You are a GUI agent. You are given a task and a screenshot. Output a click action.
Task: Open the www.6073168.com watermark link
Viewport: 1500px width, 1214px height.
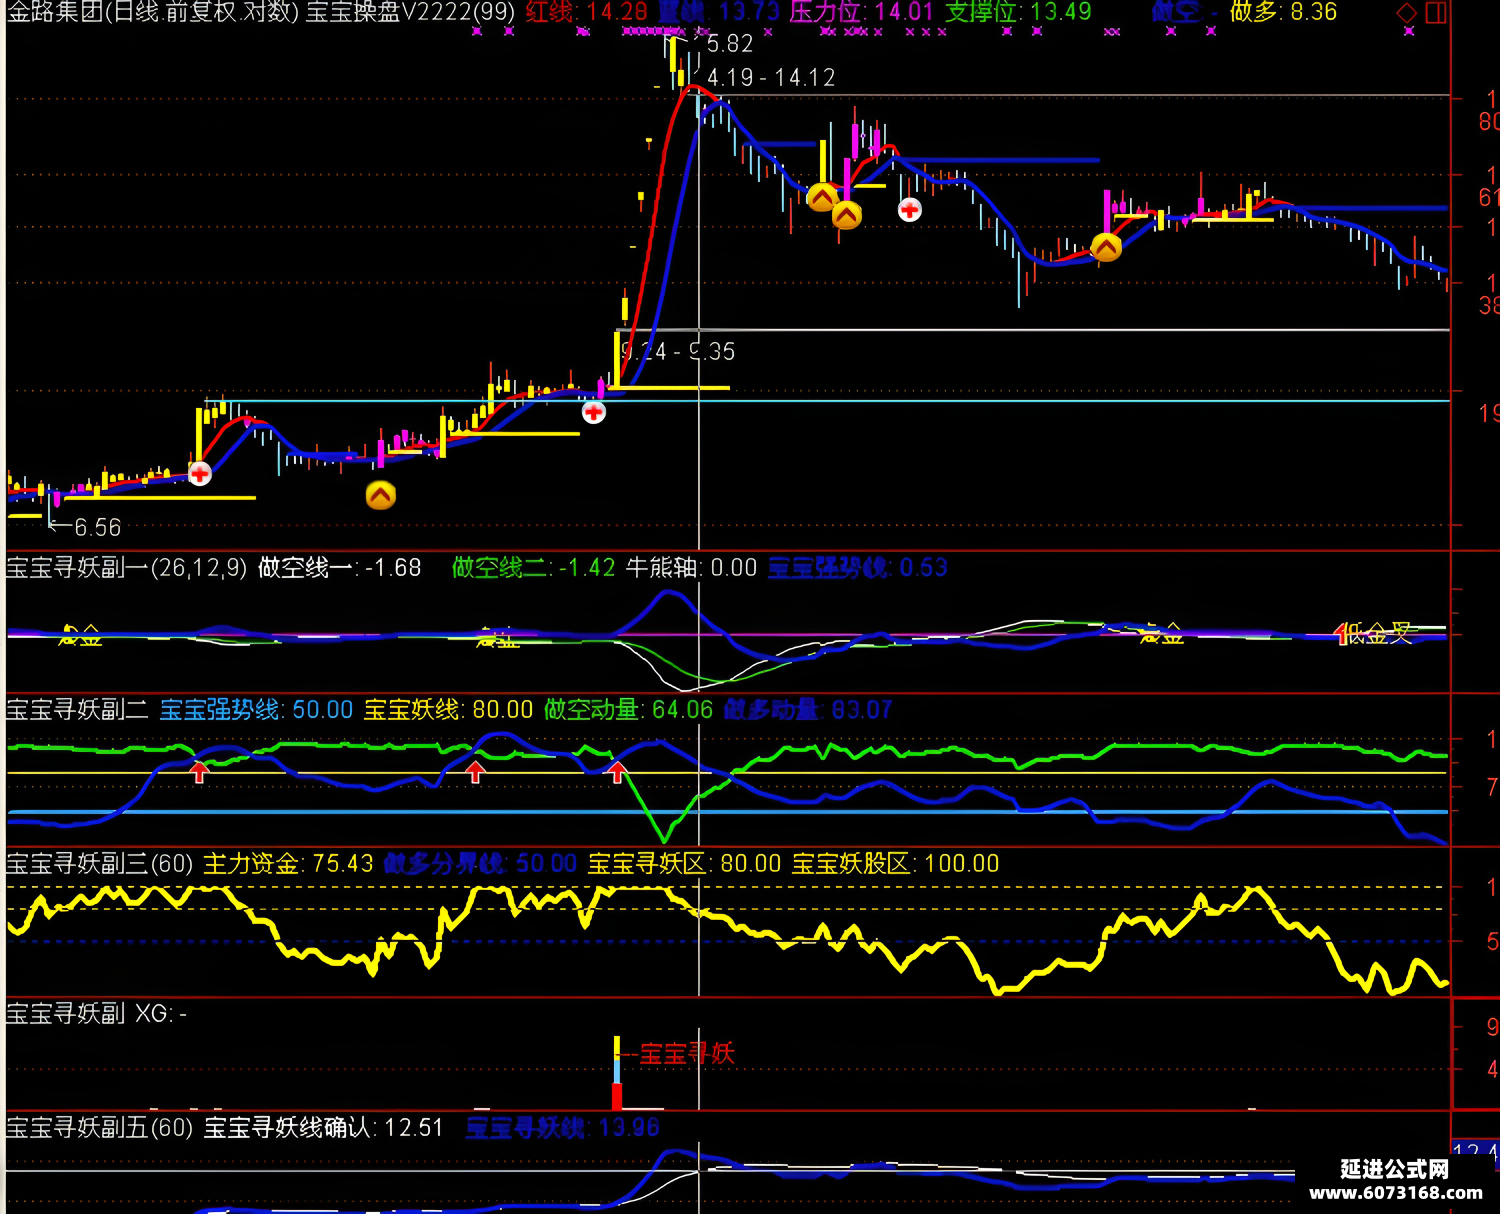(1395, 1192)
